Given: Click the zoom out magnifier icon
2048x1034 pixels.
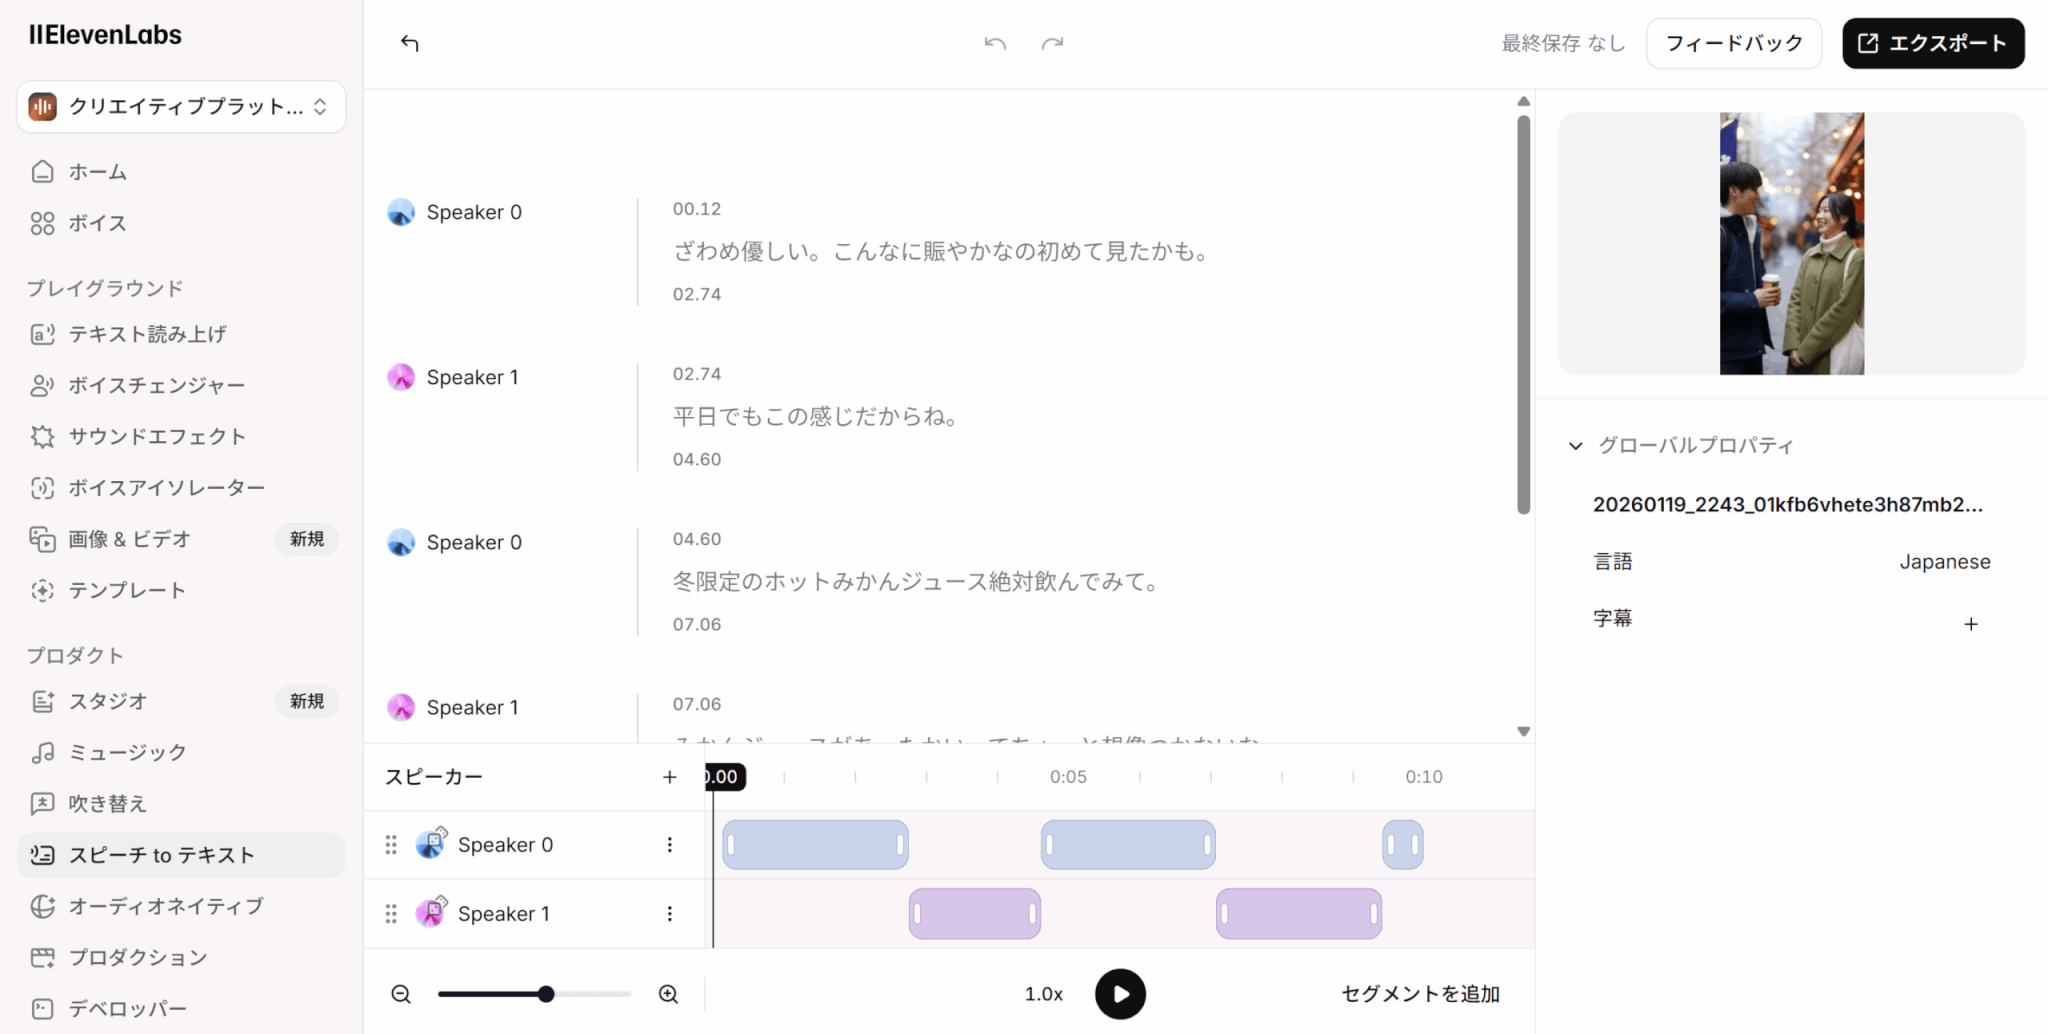Looking at the screenshot, I should click(x=401, y=994).
